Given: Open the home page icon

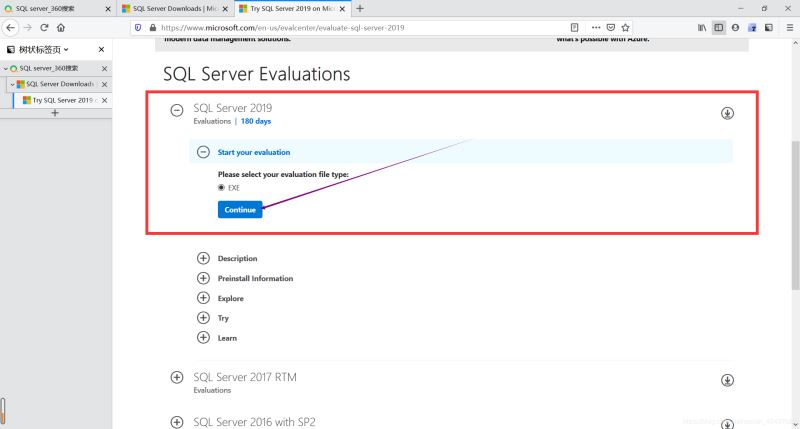Looking at the screenshot, I should [61, 28].
